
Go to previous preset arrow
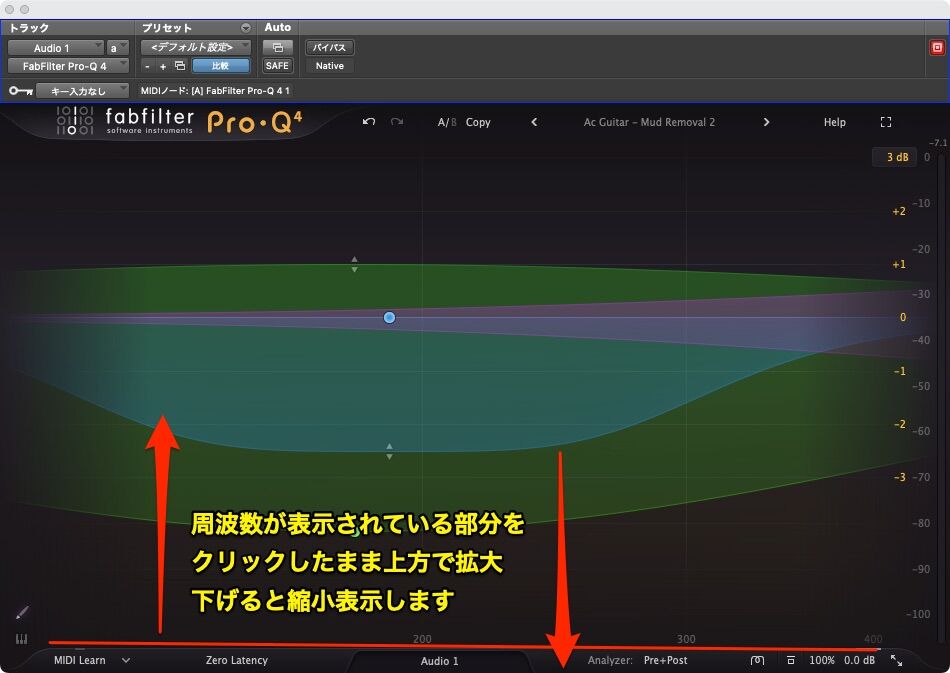click(534, 122)
